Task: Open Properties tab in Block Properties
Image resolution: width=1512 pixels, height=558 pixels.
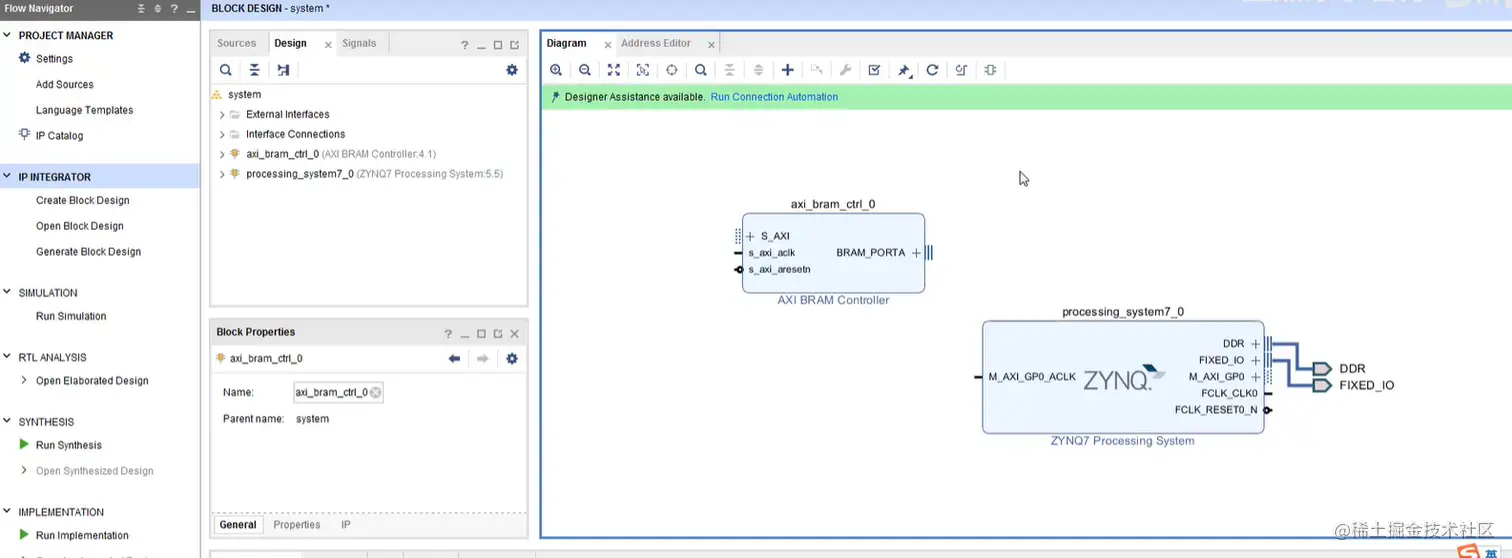Action: click(297, 524)
